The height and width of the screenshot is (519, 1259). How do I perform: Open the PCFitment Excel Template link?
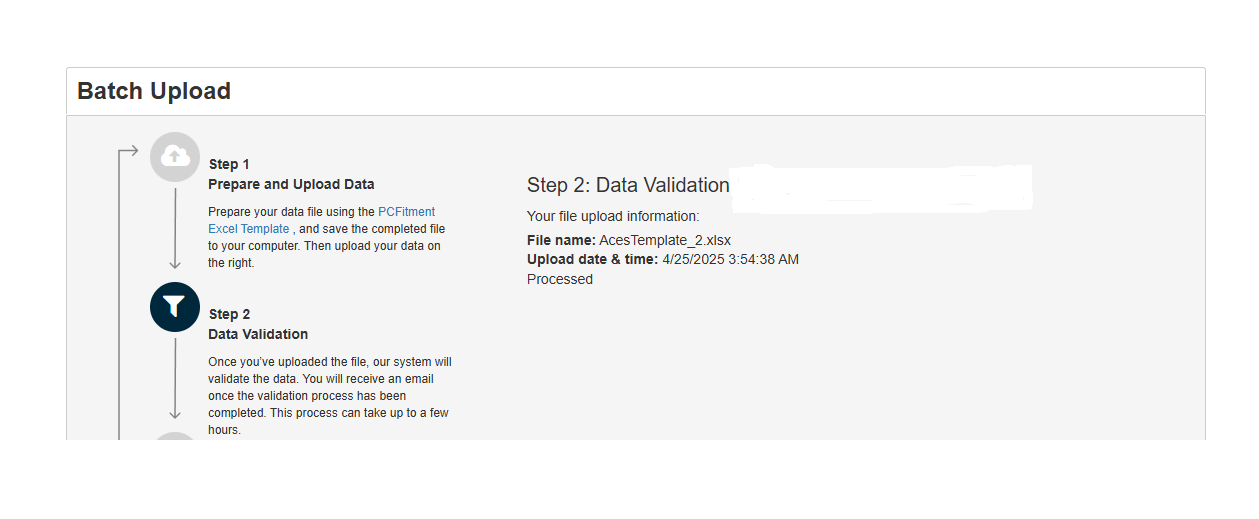(406, 212)
